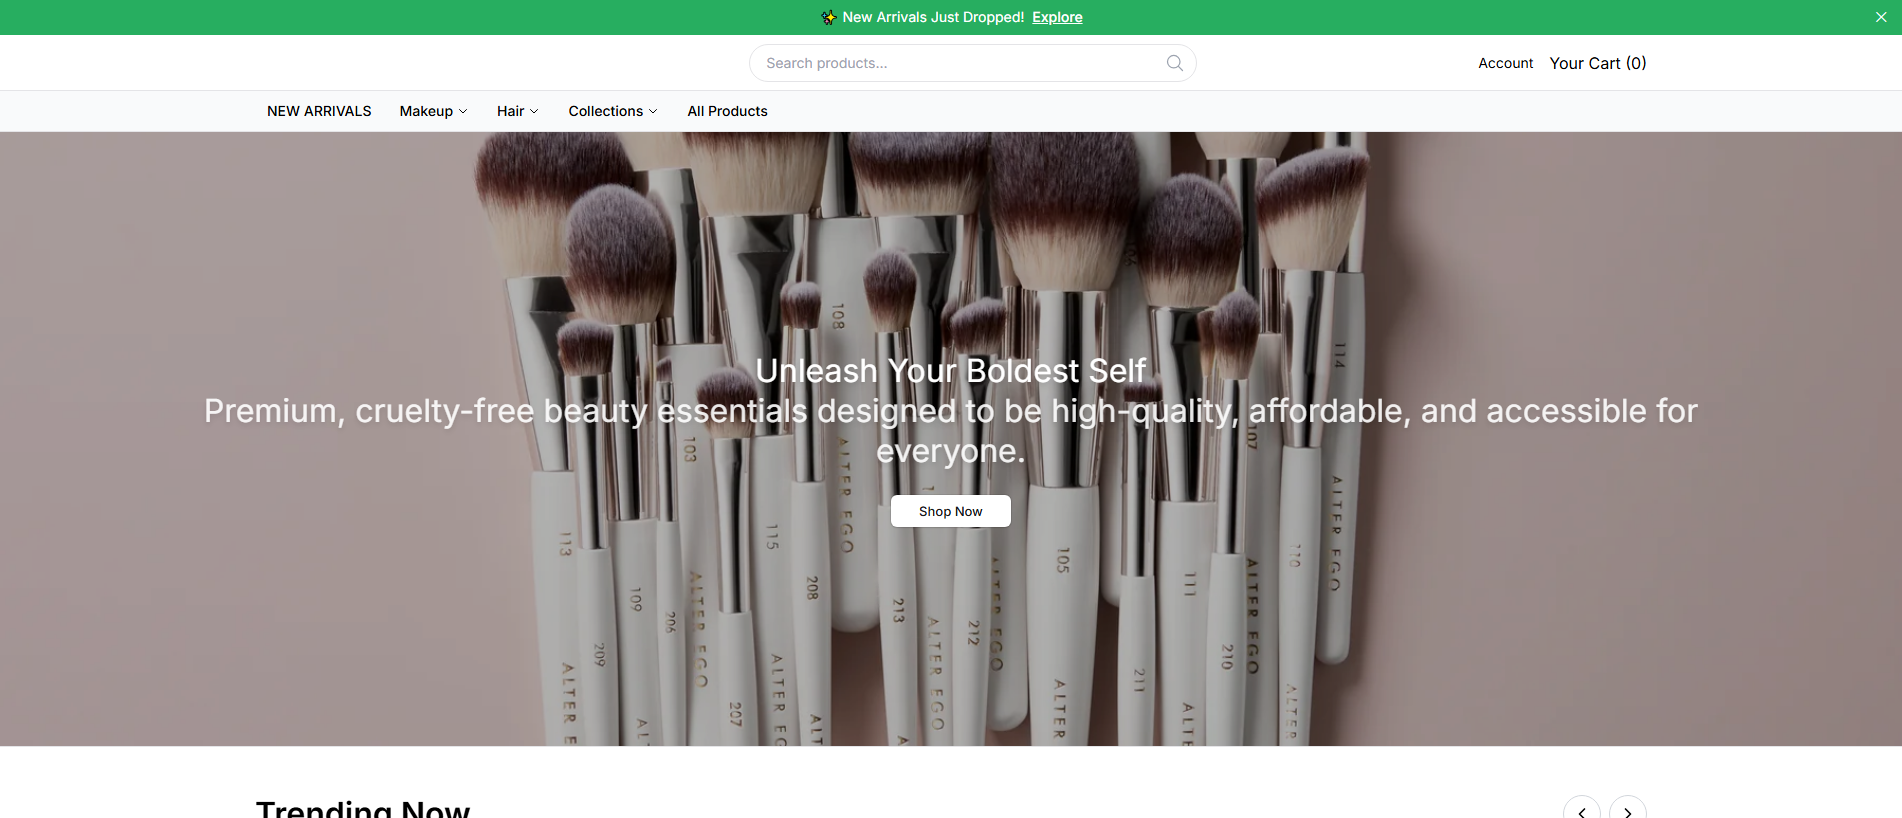Image resolution: width=1902 pixels, height=818 pixels.
Task: Click the Trending Now heading
Action: [x=363, y=808]
